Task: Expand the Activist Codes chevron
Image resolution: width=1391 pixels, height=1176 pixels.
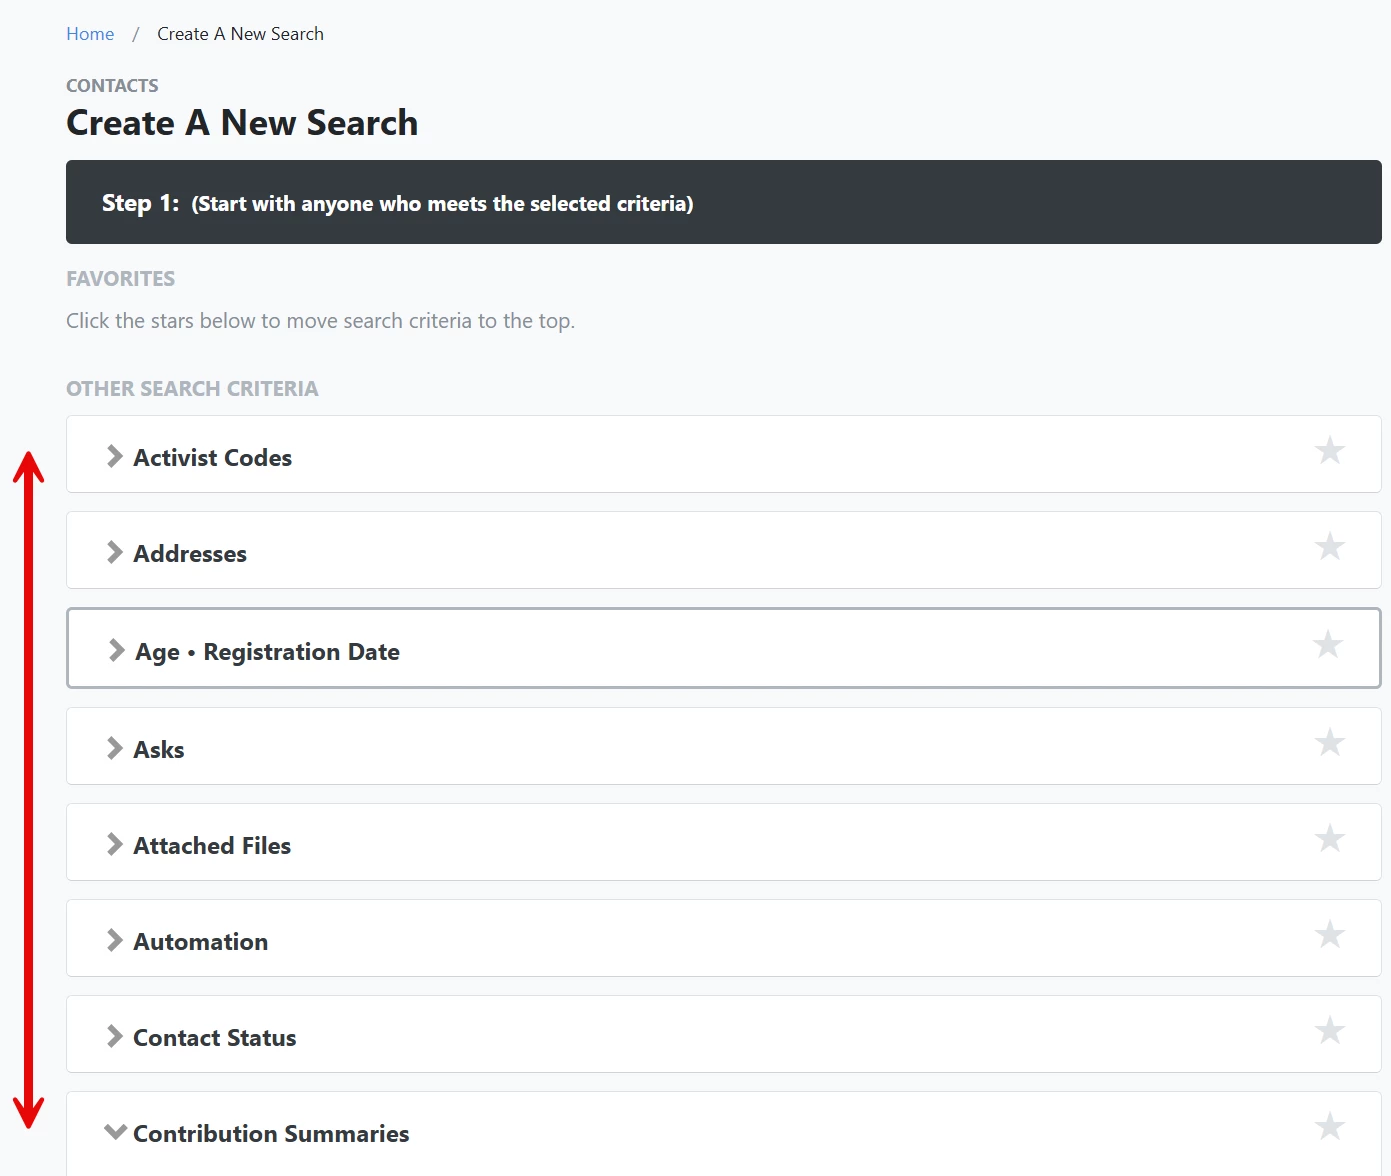Action: [114, 456]
